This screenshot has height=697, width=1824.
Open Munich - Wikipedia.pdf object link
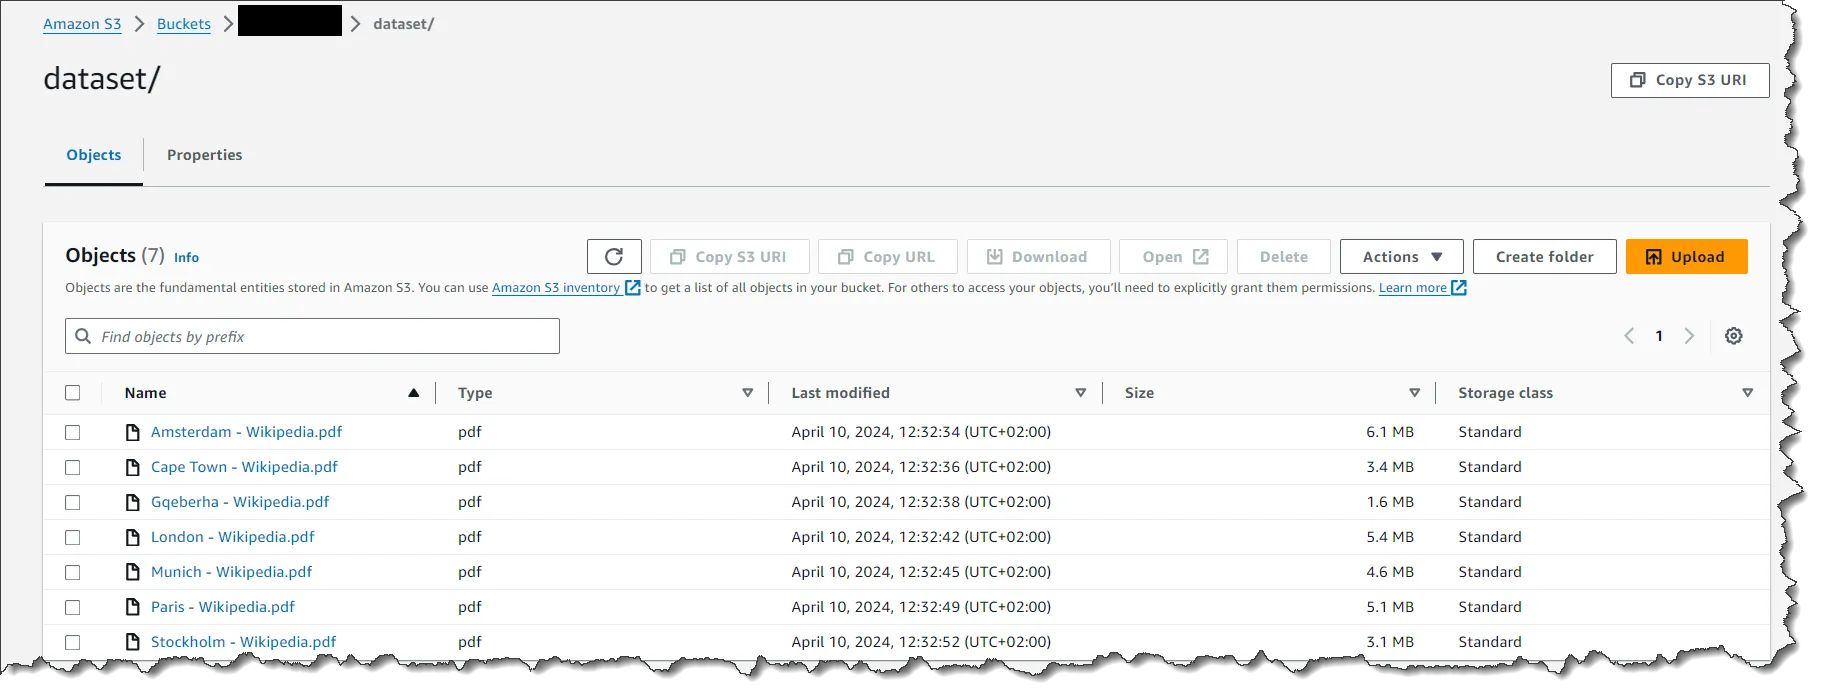pyautogui.click(x=231, y=572)
